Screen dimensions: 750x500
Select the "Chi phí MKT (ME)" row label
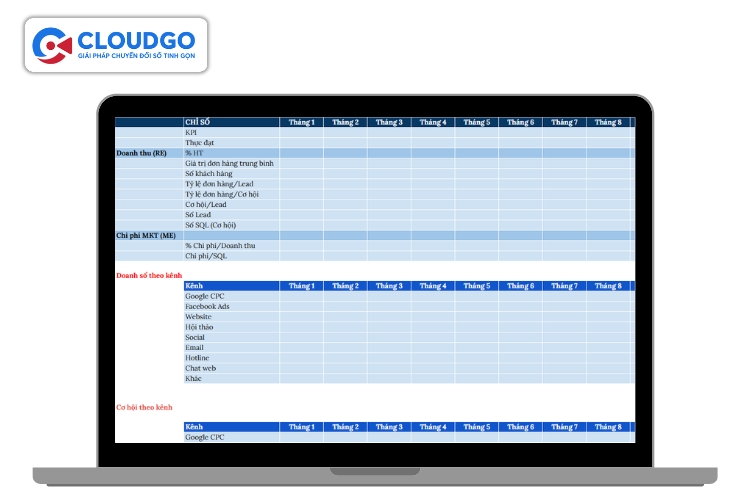coord(146,235)
